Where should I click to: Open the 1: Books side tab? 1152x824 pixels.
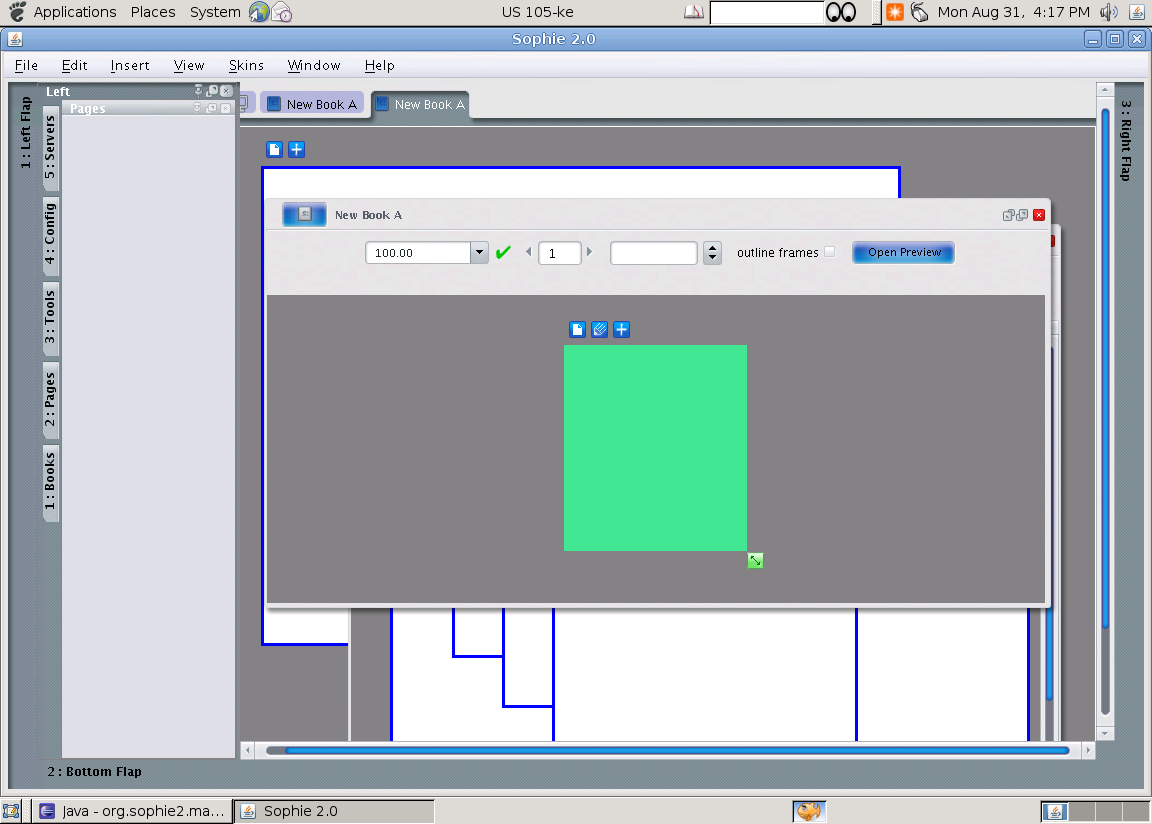(50, 481)
